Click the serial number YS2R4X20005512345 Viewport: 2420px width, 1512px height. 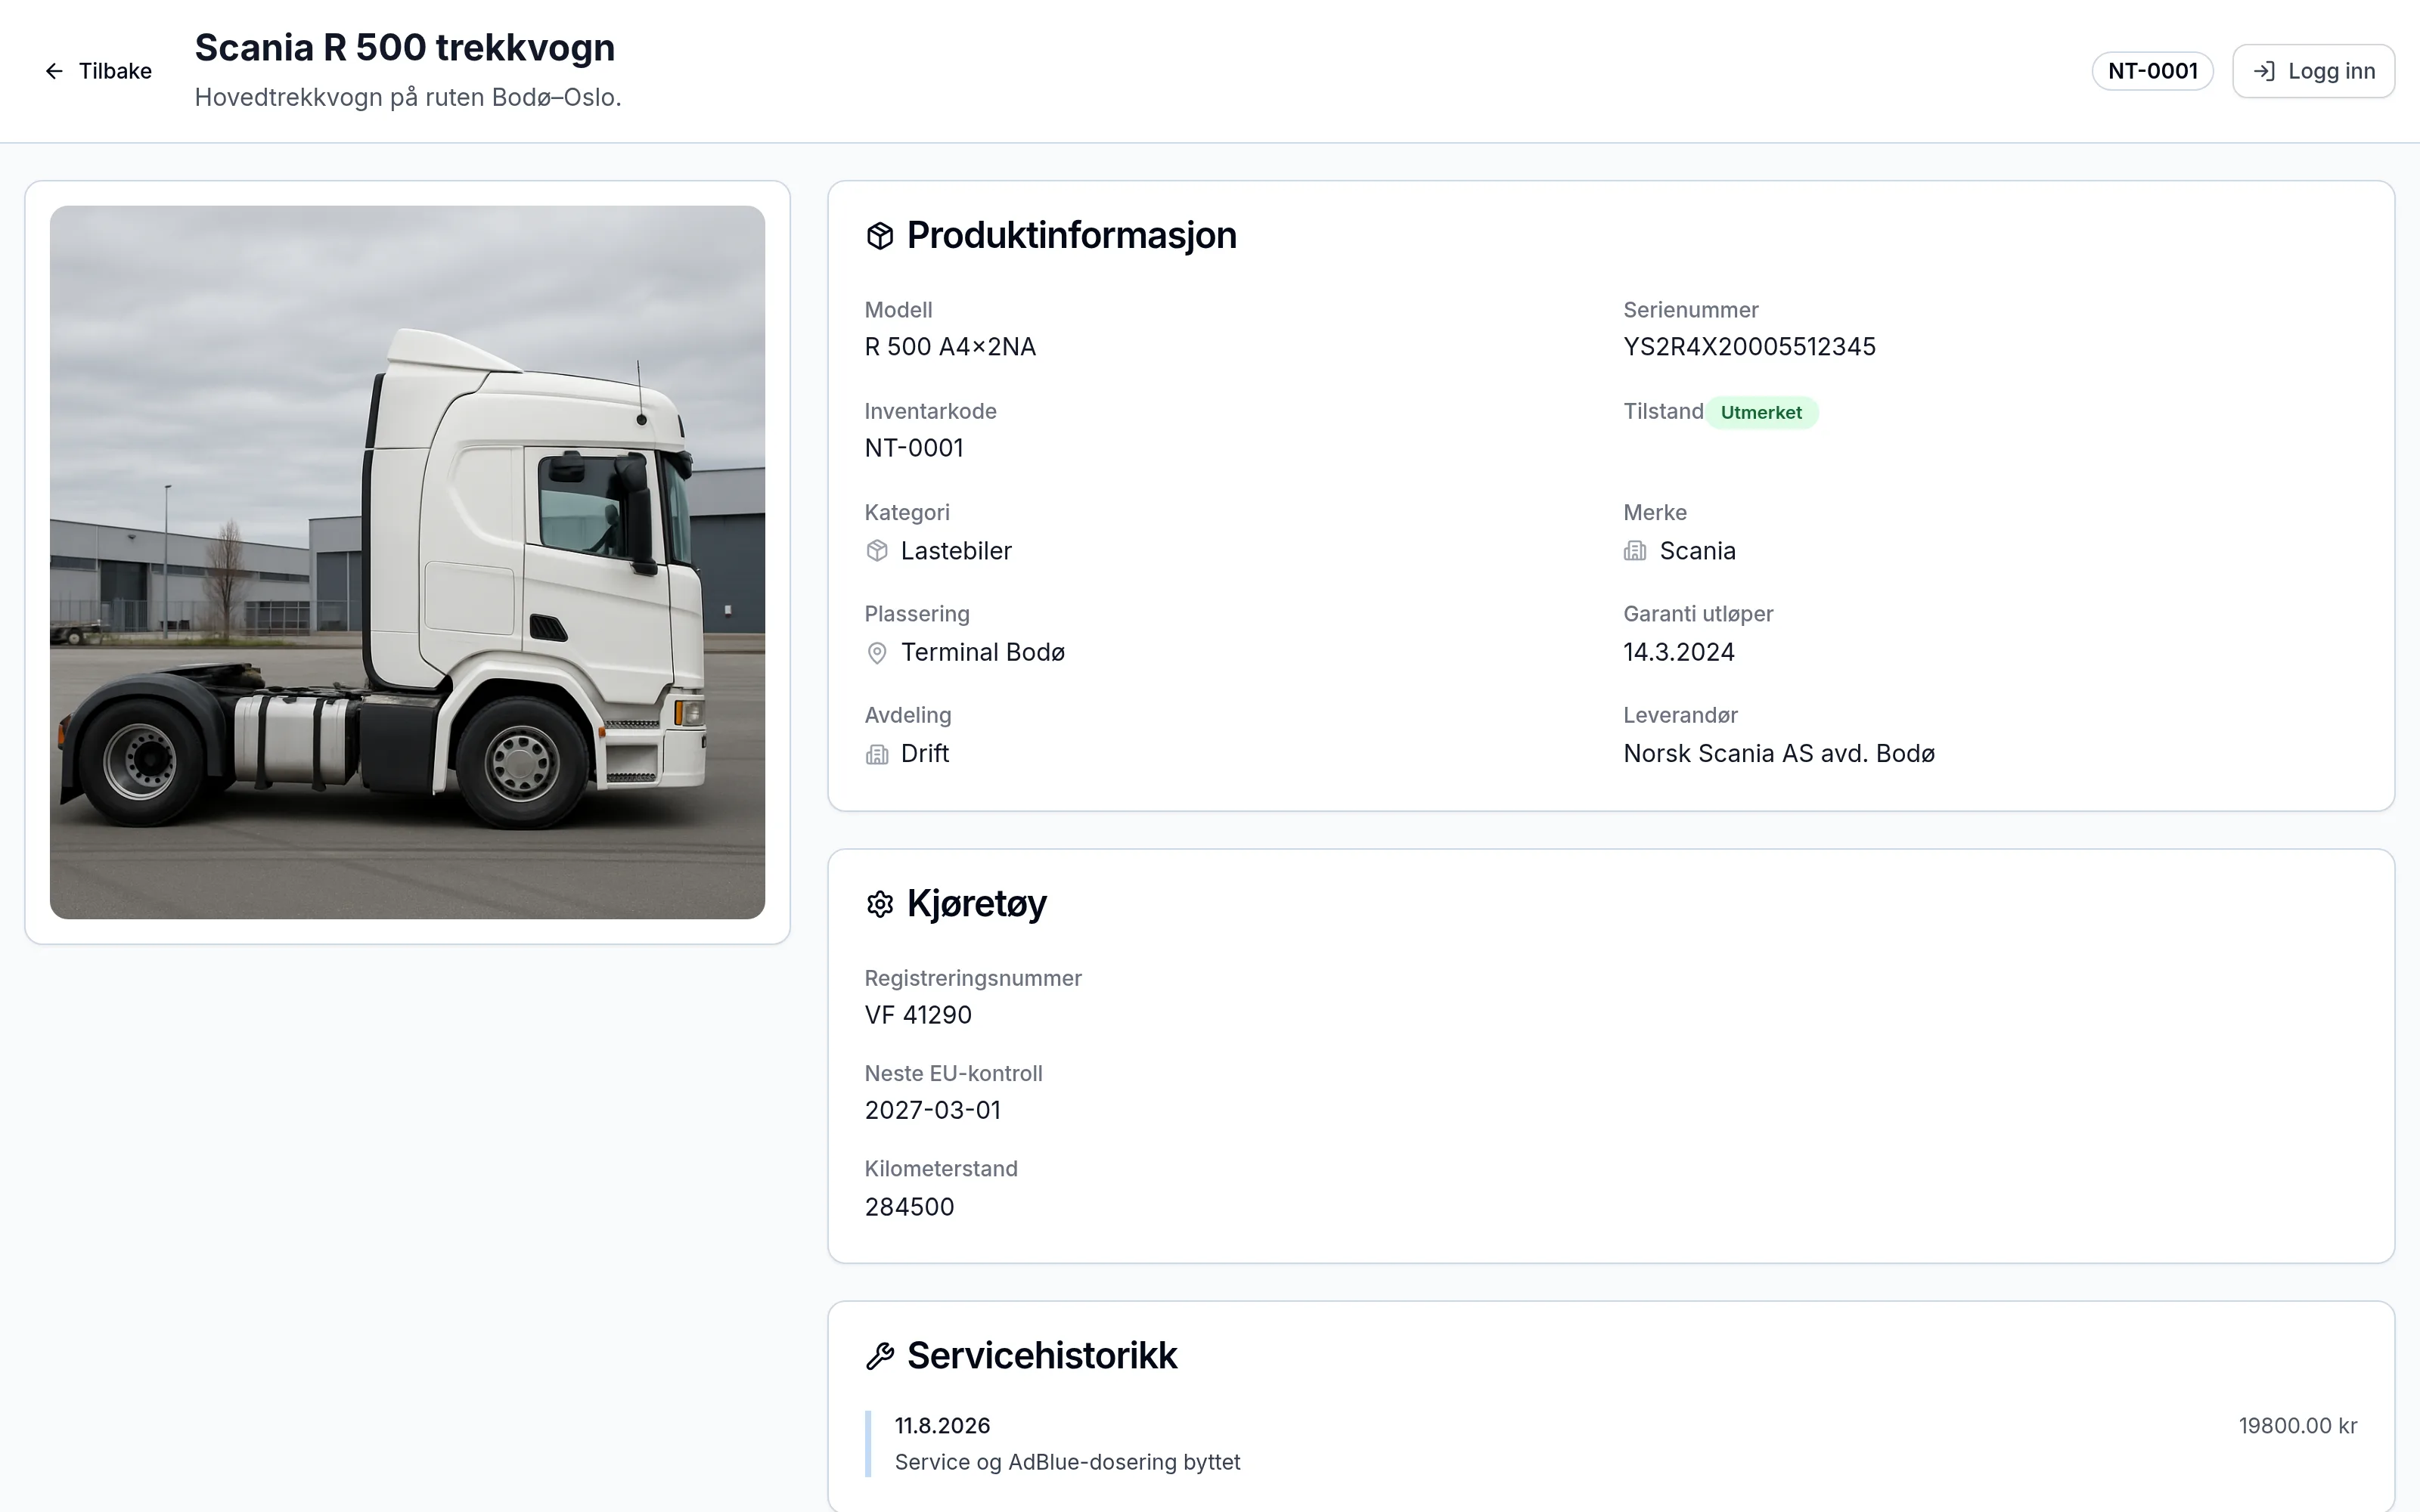1749,347
